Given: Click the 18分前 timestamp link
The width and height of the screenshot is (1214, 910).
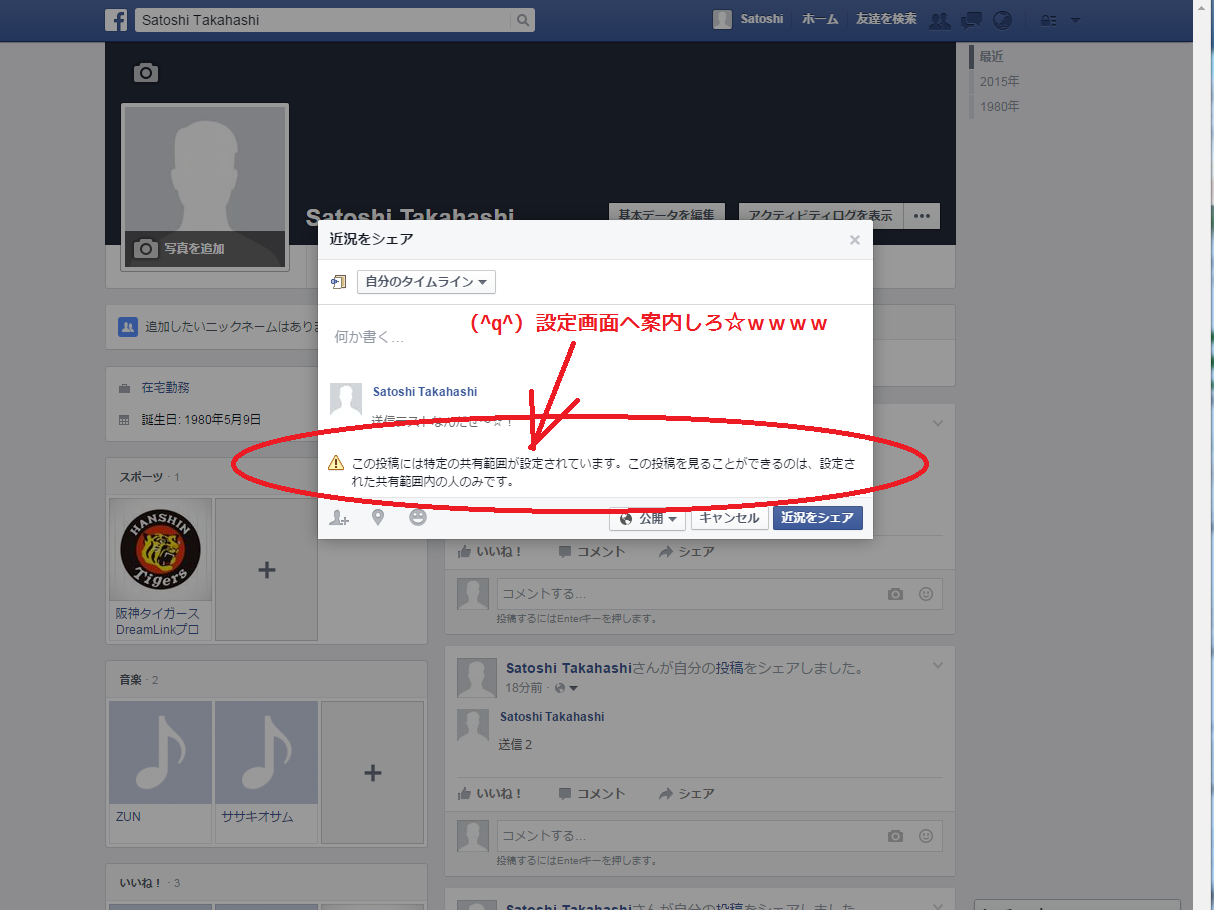Looking at the screenshot, I should [x=524, y=688].
